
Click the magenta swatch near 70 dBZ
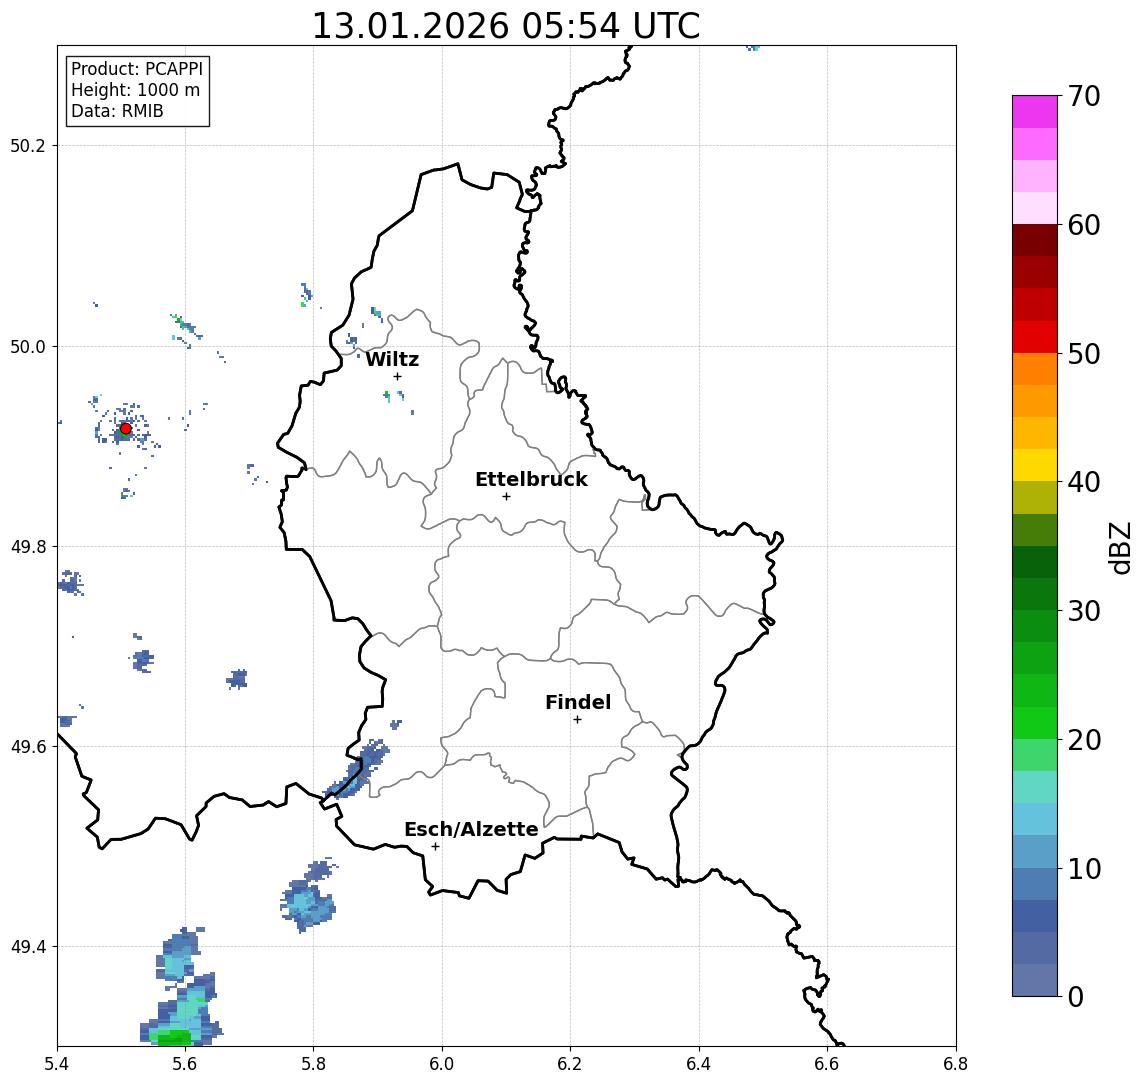click(x=1035, y=112)
